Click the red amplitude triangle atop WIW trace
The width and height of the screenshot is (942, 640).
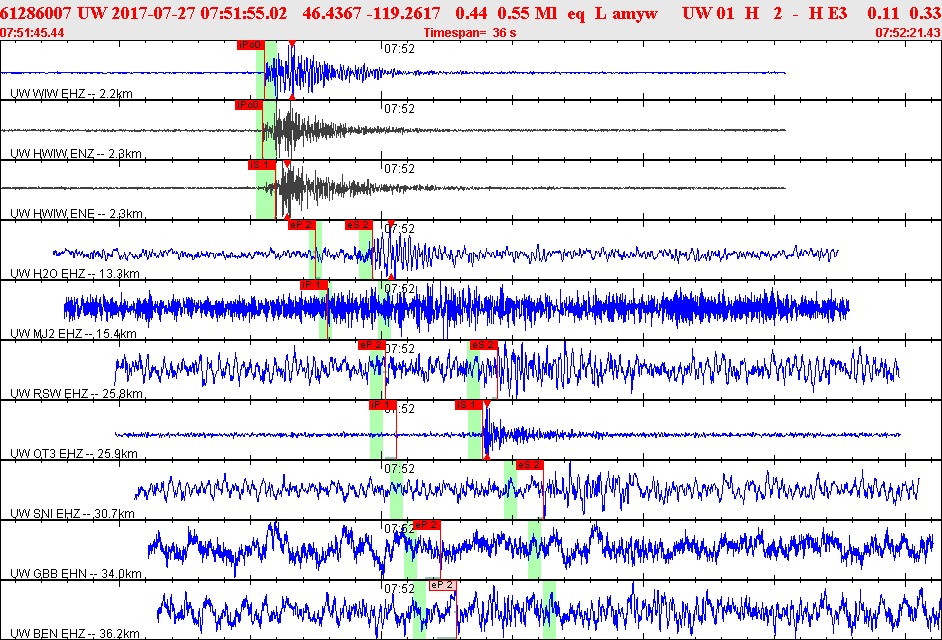point(291,44)
